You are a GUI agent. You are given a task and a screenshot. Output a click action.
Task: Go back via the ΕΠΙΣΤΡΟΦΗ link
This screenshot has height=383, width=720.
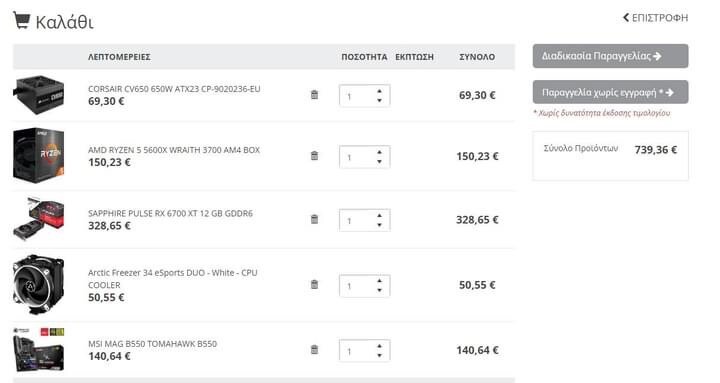click(x=655, y=18)
